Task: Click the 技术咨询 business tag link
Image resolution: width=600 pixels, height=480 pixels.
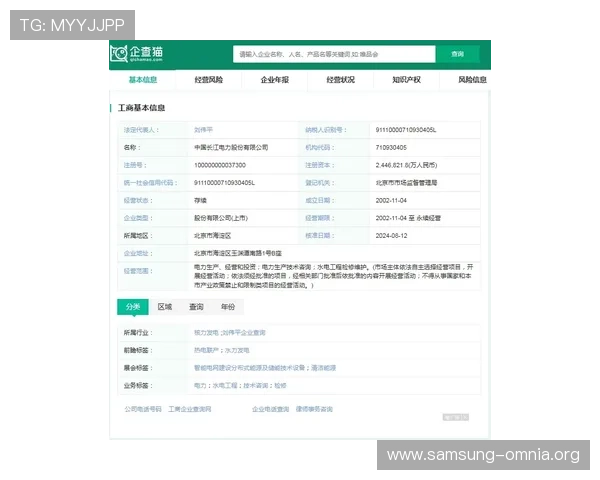Action: 256,385
